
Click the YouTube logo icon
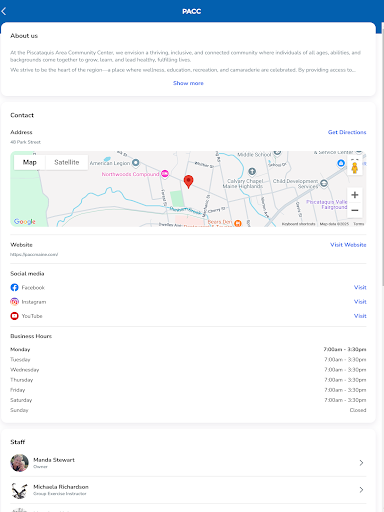14,316
